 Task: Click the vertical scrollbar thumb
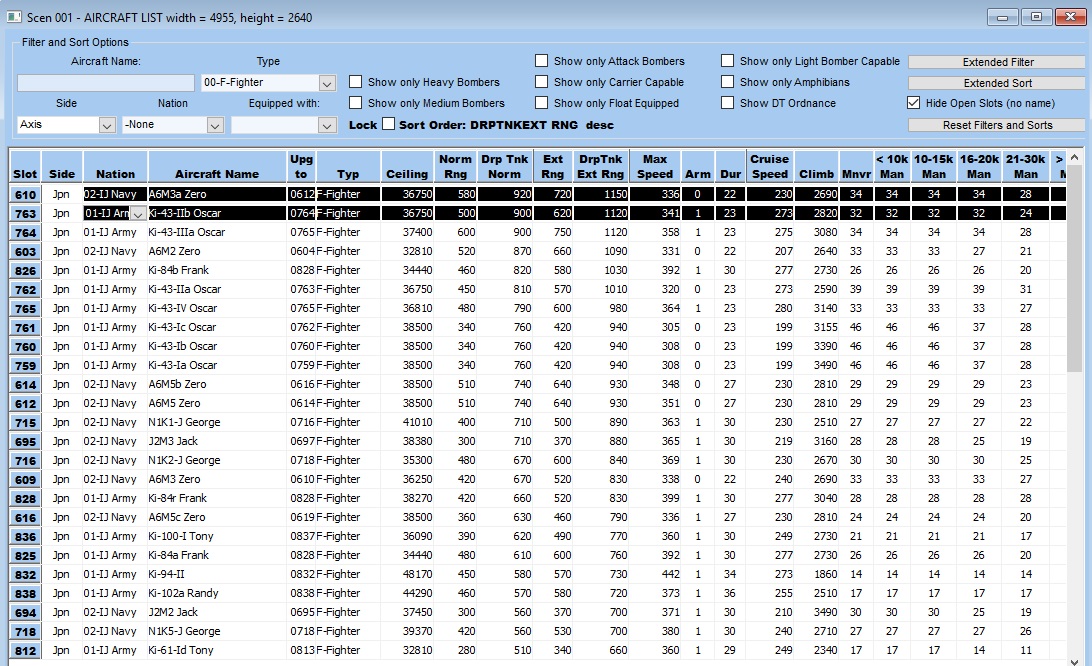[x=1075, y=268]
